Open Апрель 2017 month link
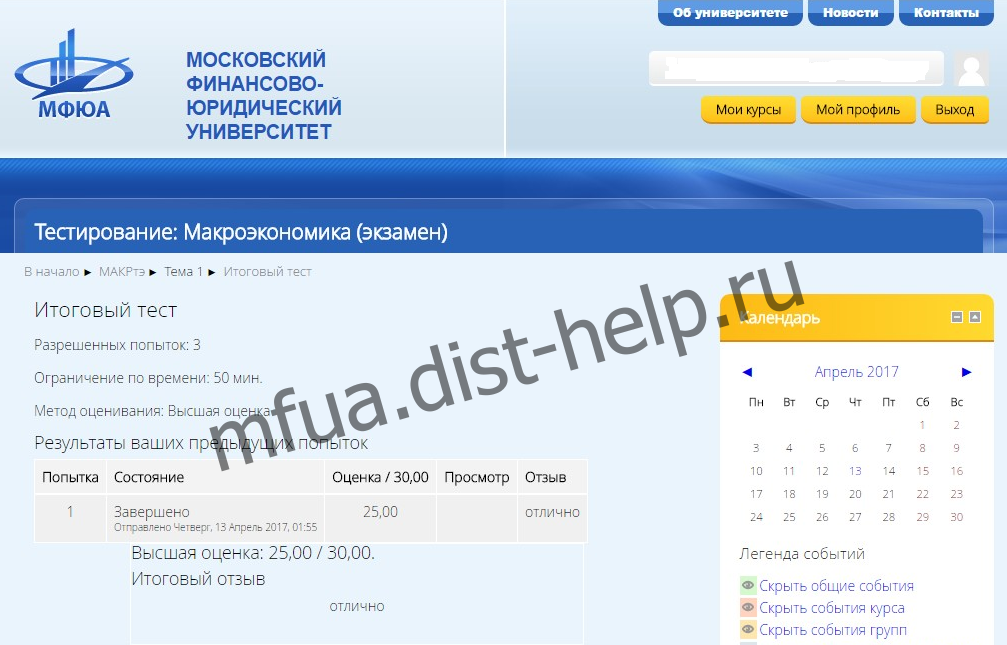 (x=856, y=371)
